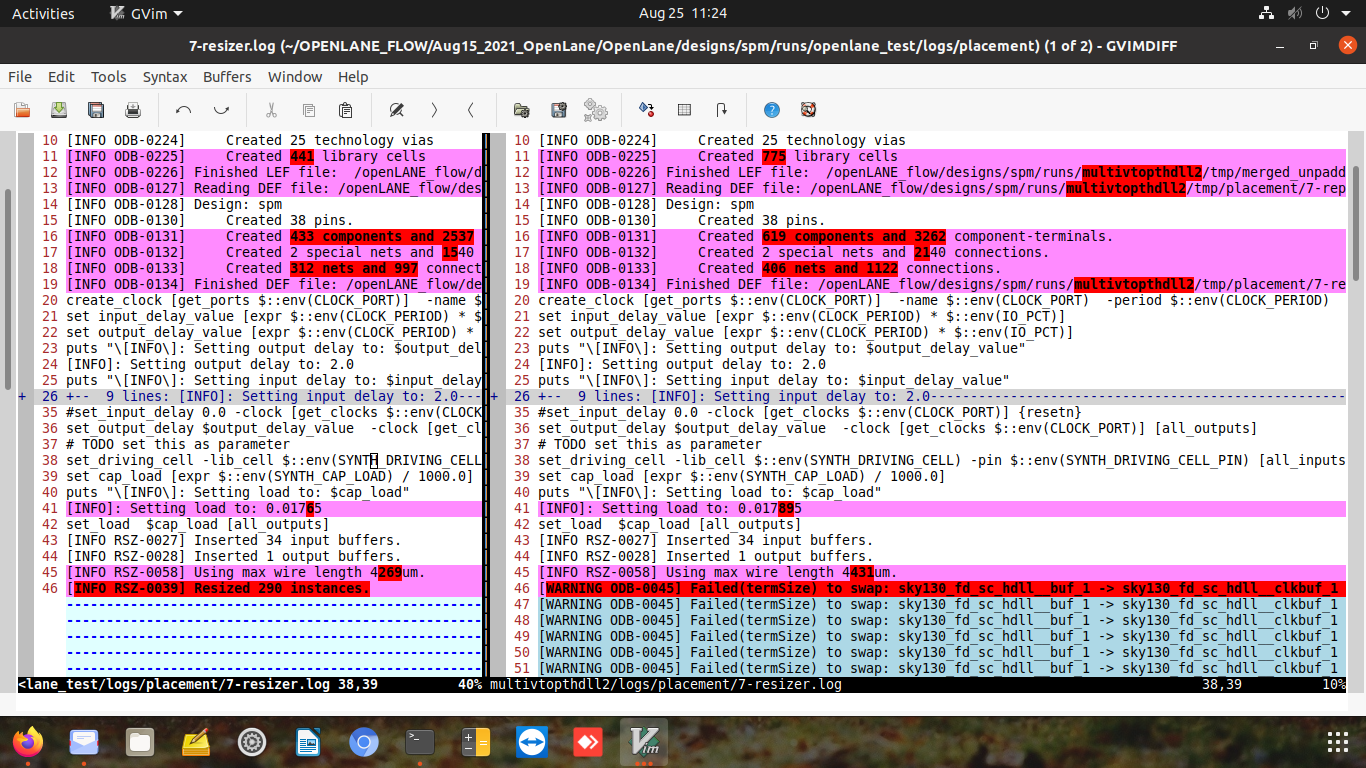
Task: Open Help via blue question mark icon
Action: coord(771,110)
